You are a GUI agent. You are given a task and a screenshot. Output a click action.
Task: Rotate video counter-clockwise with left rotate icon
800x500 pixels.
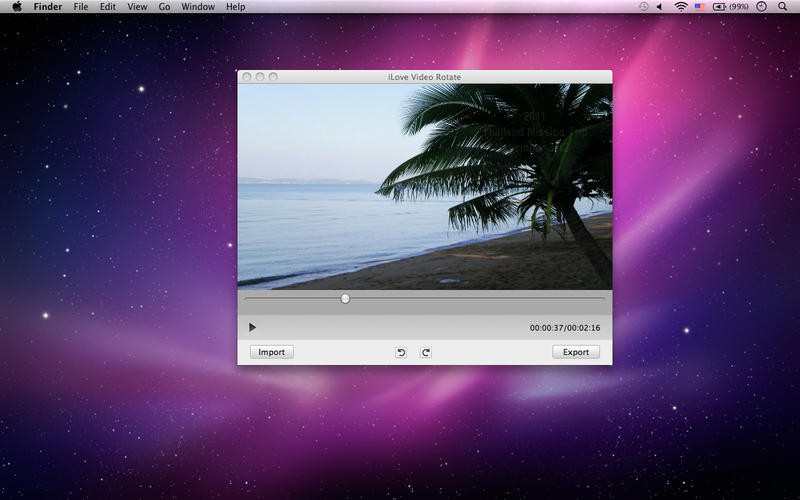pos(401,352)
